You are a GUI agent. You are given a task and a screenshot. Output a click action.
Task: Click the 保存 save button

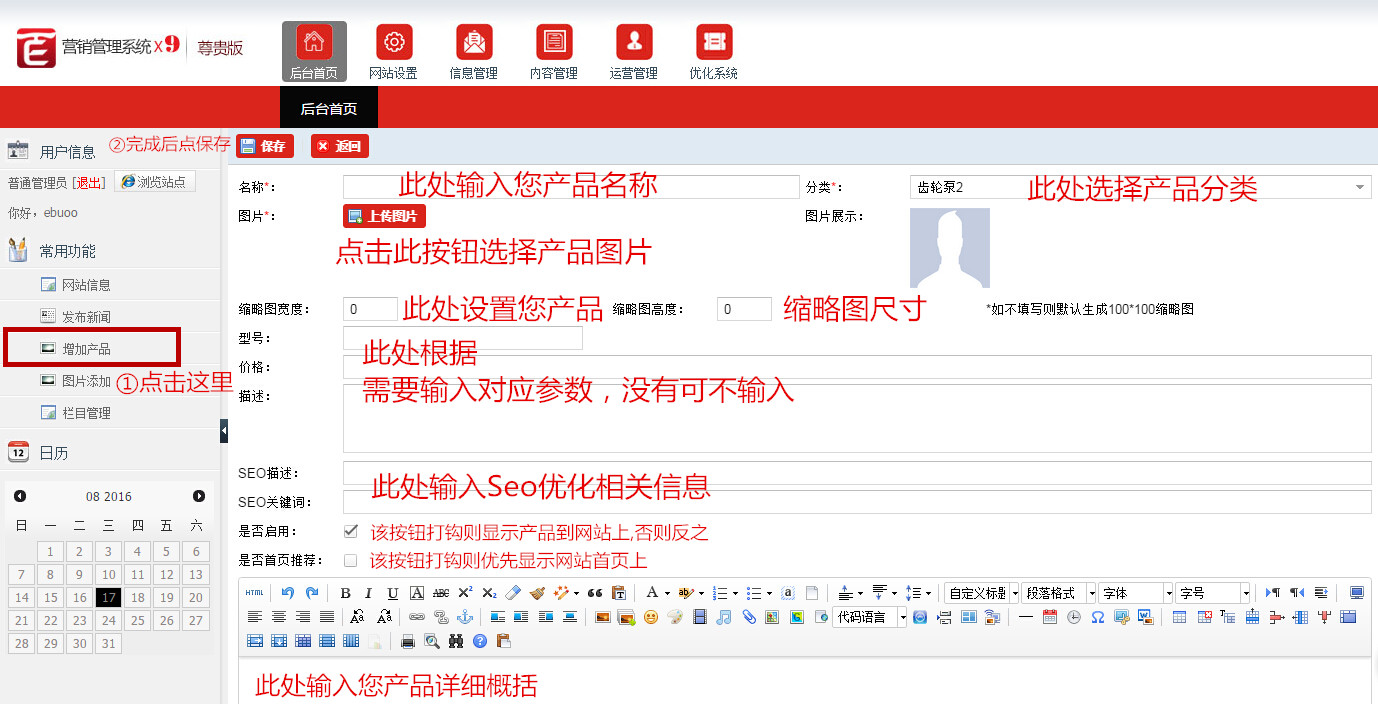[263, 146]
